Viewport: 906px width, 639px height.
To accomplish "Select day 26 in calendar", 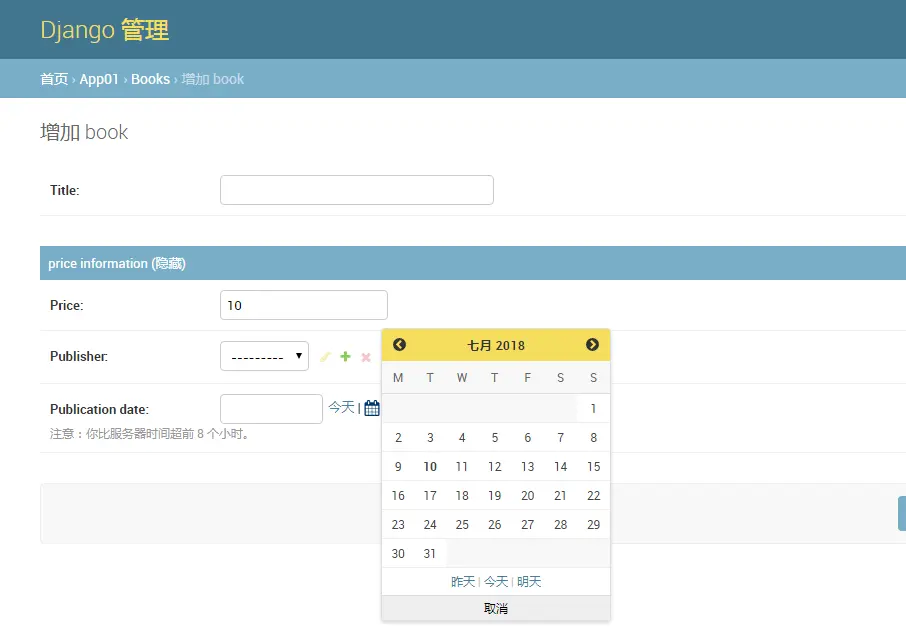I will (495, 524).
